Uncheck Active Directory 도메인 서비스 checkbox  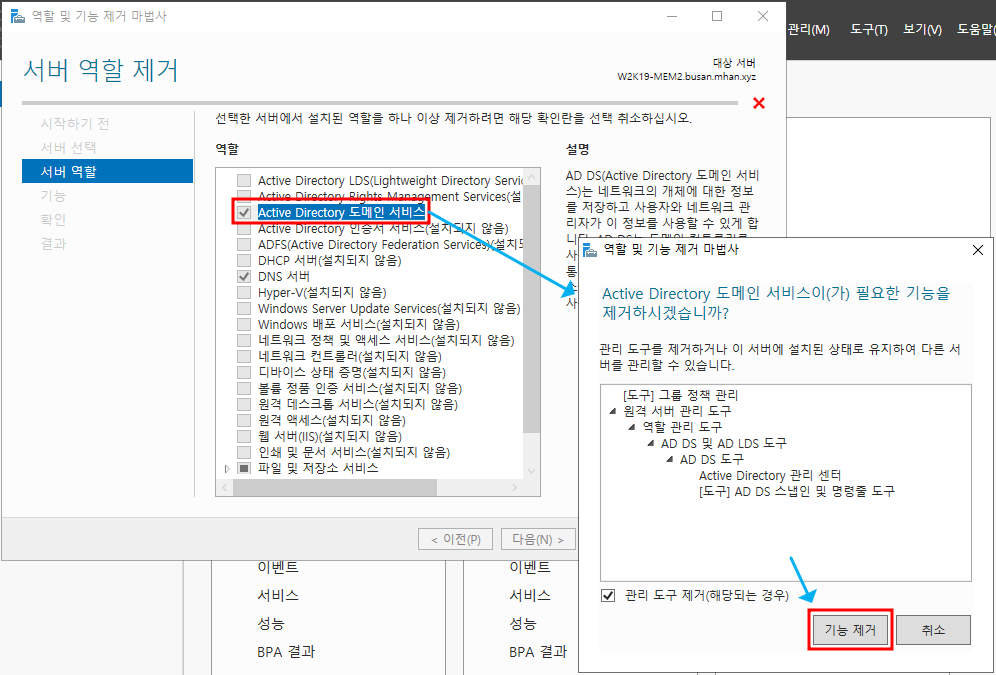(x=244, y=213)
